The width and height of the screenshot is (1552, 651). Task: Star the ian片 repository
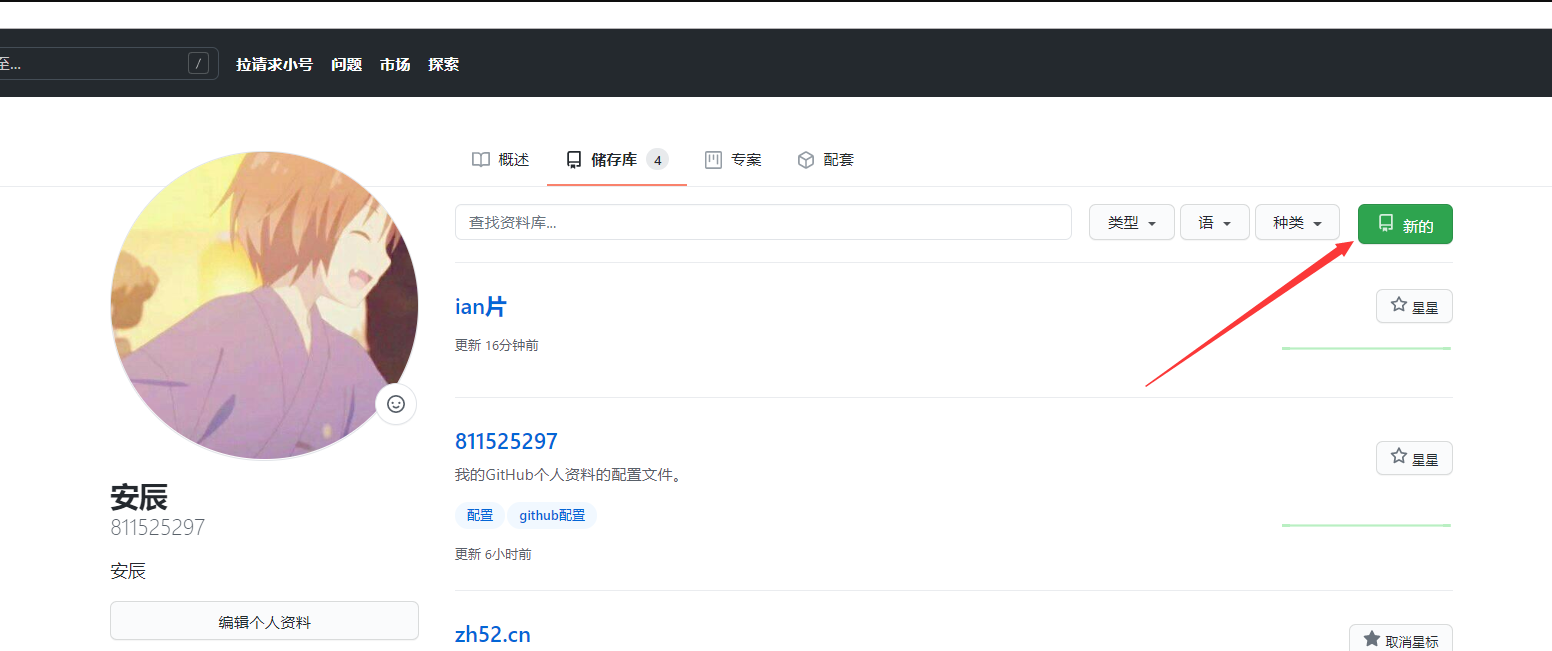click(1414, 306)
